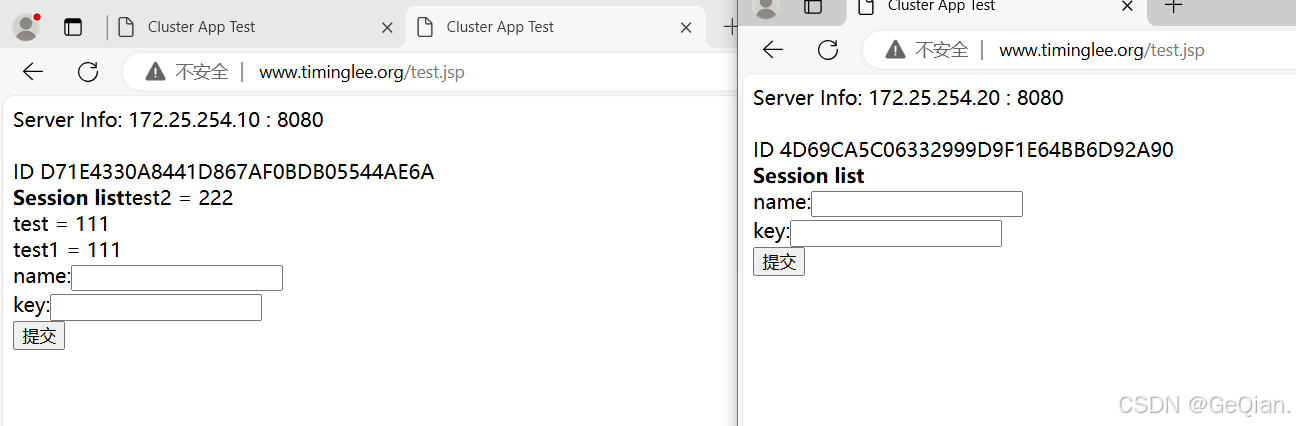Open a new tab in the left browser window
Viewport: 1296px width, 426px height.
730,27
